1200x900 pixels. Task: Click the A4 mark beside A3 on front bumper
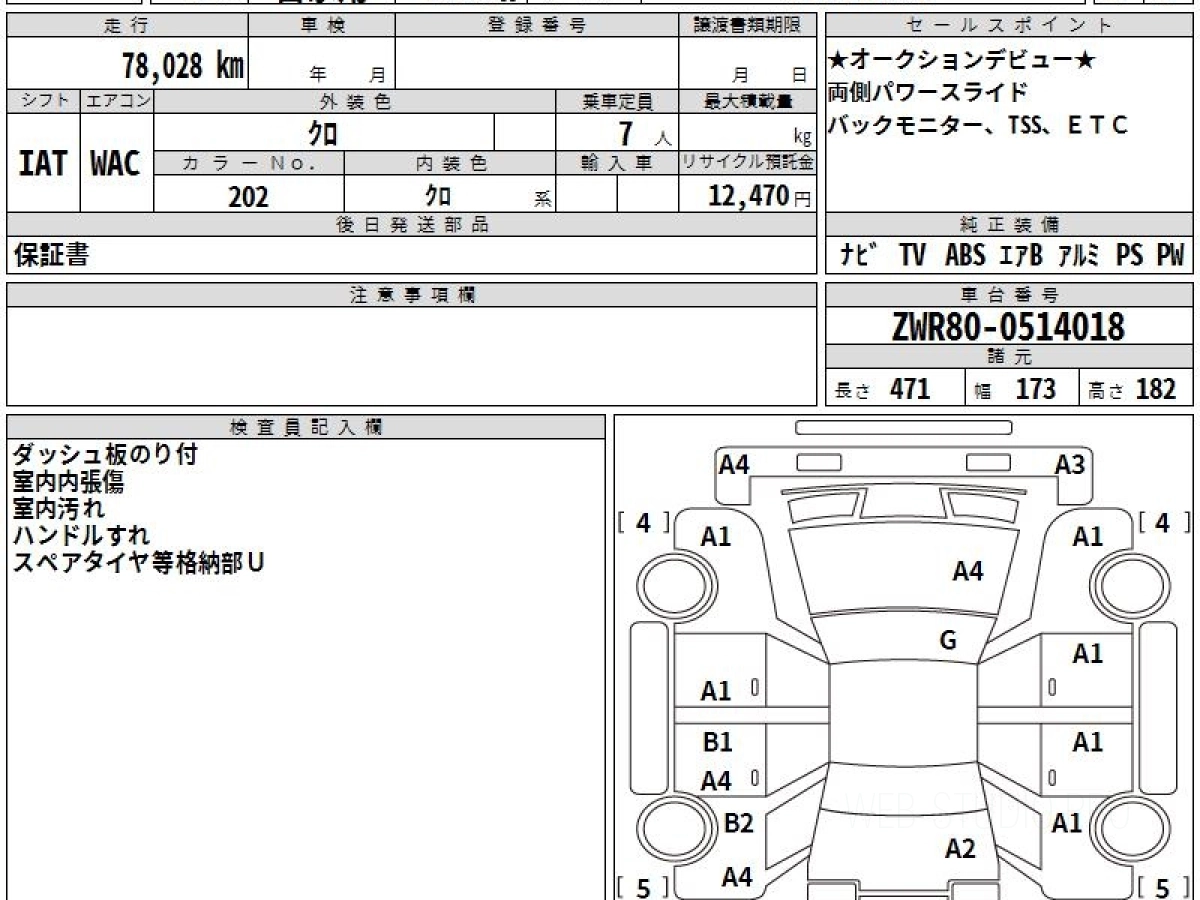point(734,464)
